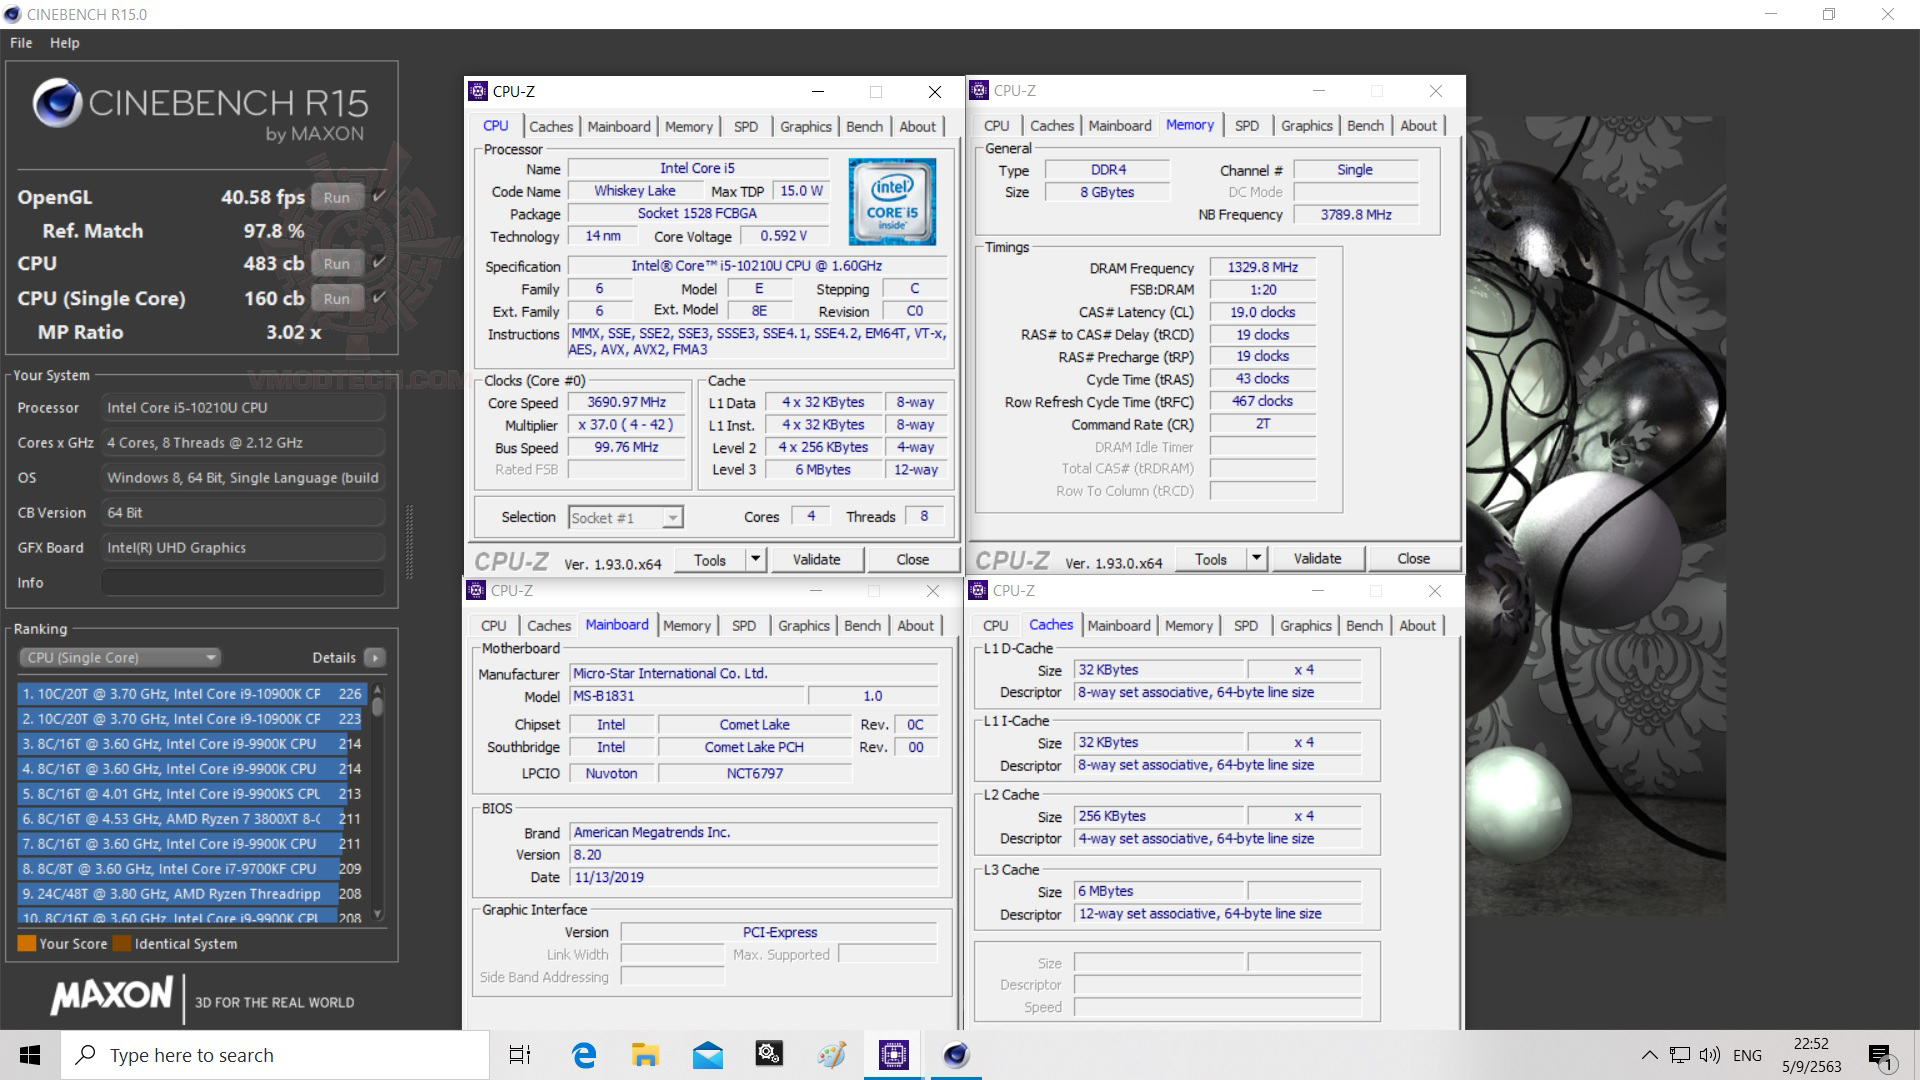Viewport: 1920px width, 1080px height.
Task: Click the Validate button in CPU-Z
Action: [816, 559]
